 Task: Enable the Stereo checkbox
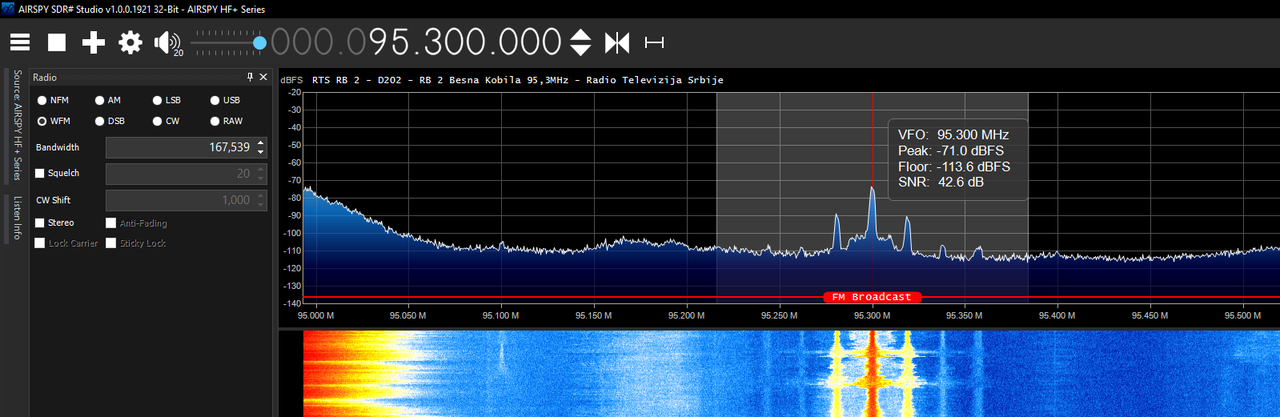(40, 223)
